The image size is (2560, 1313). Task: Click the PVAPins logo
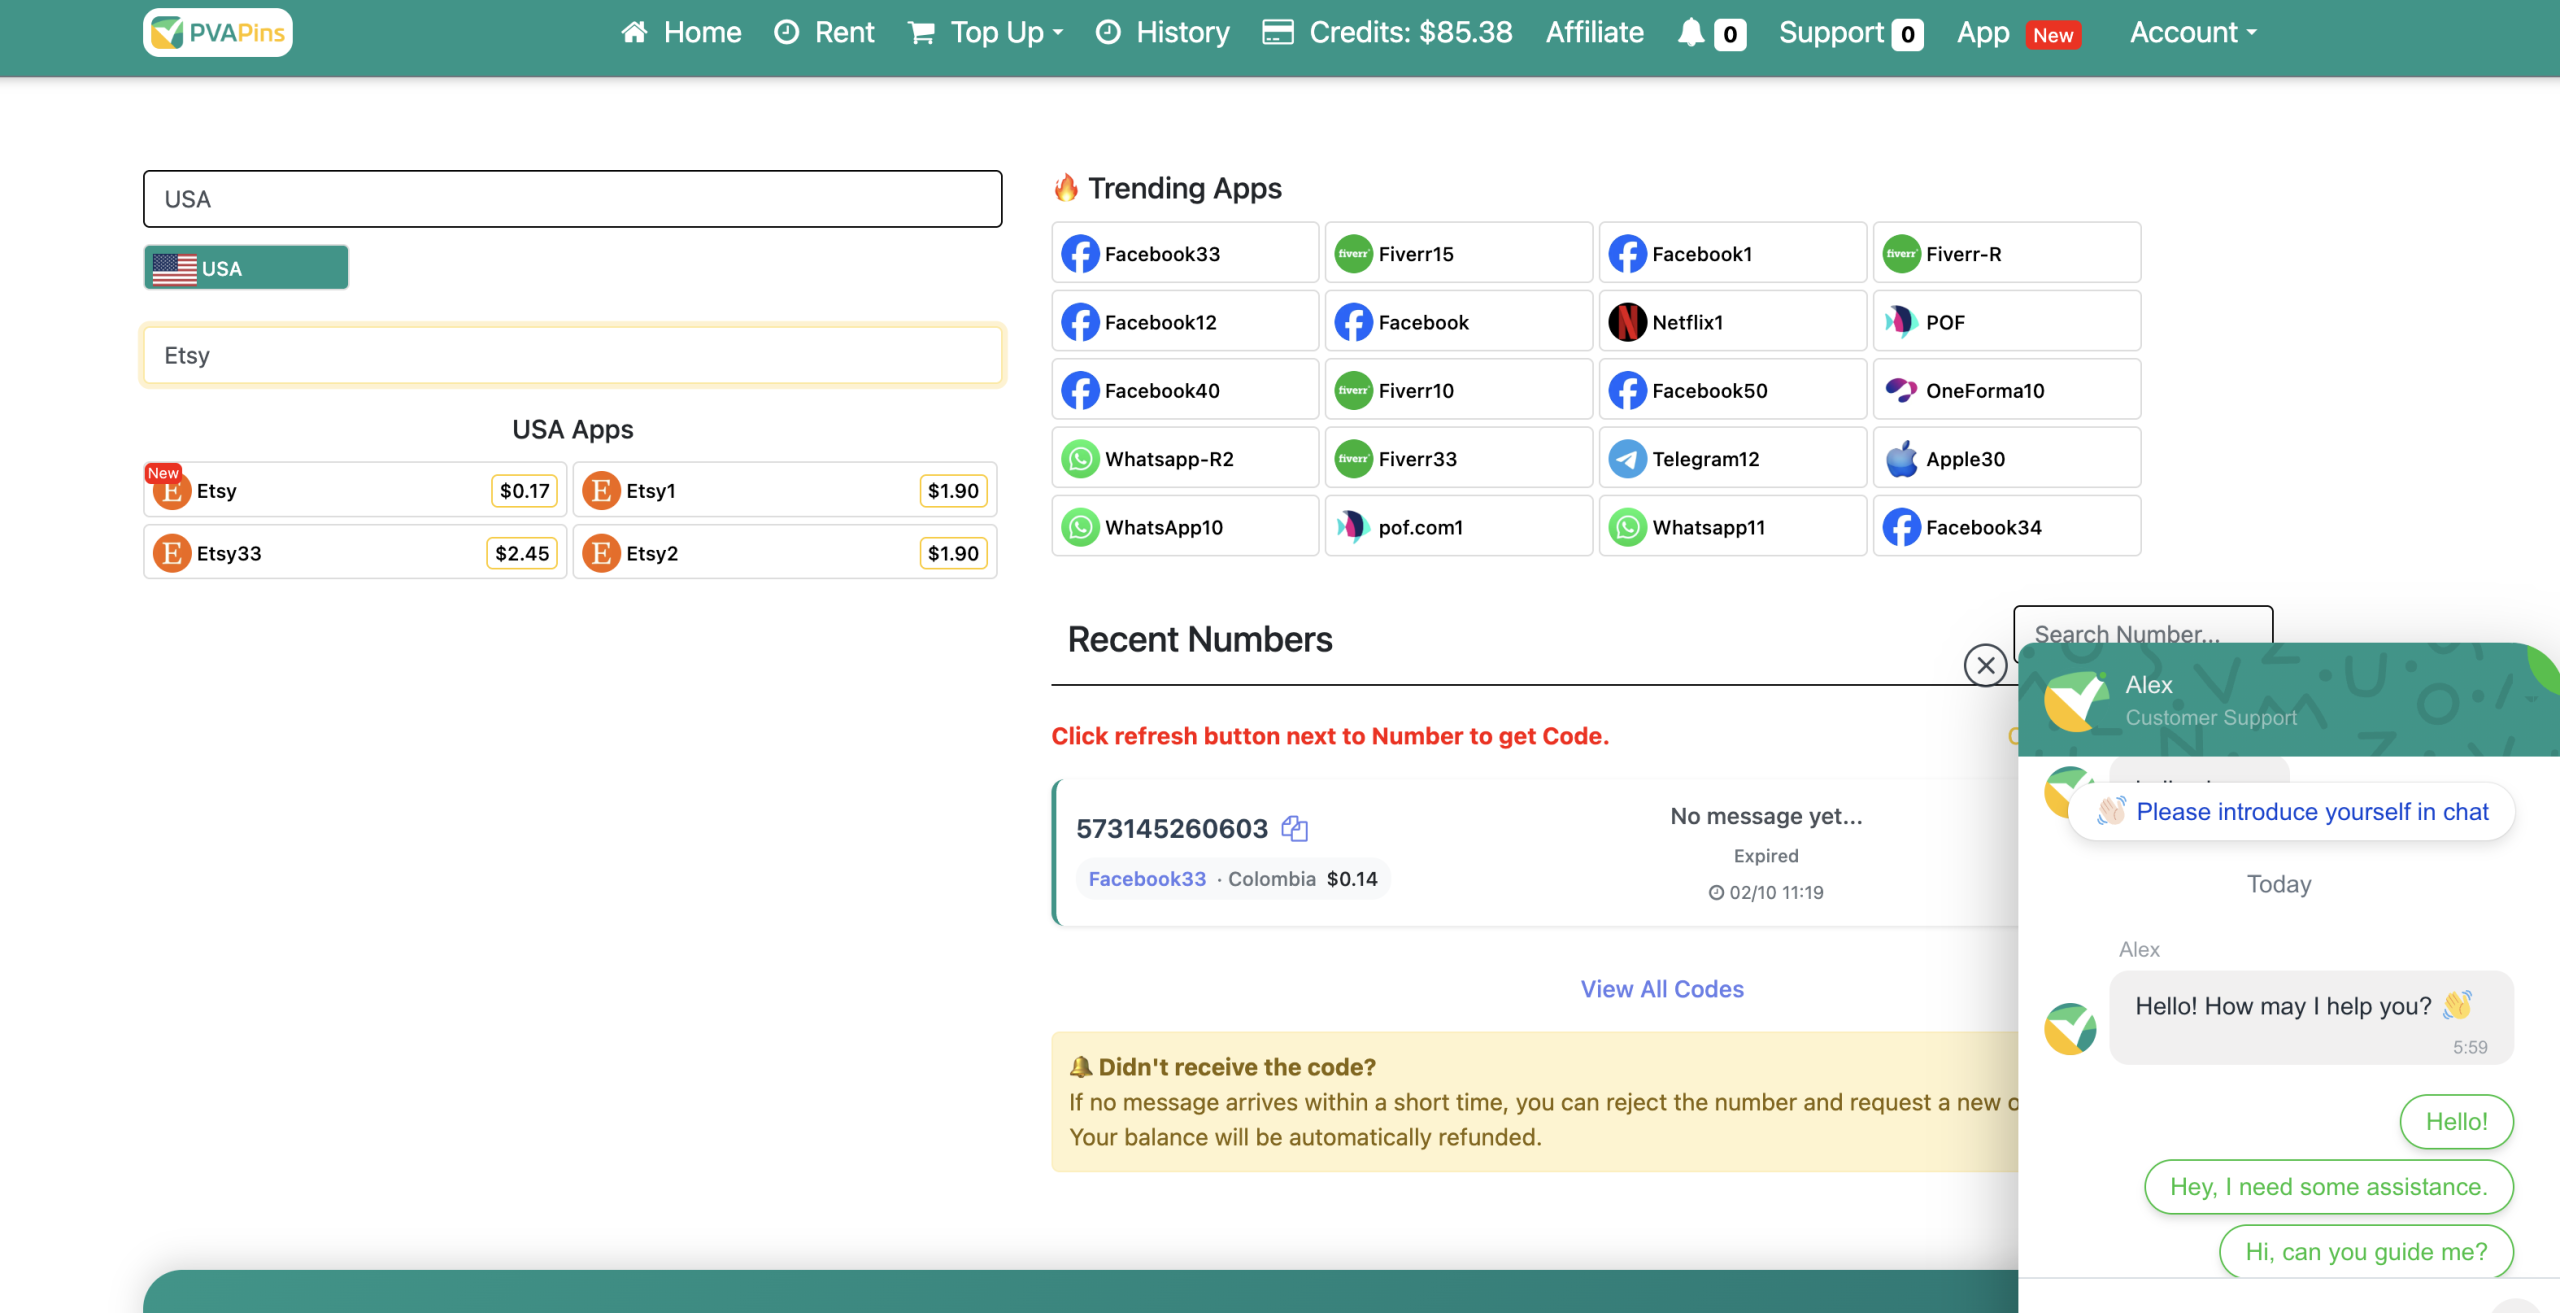point(218,33)
